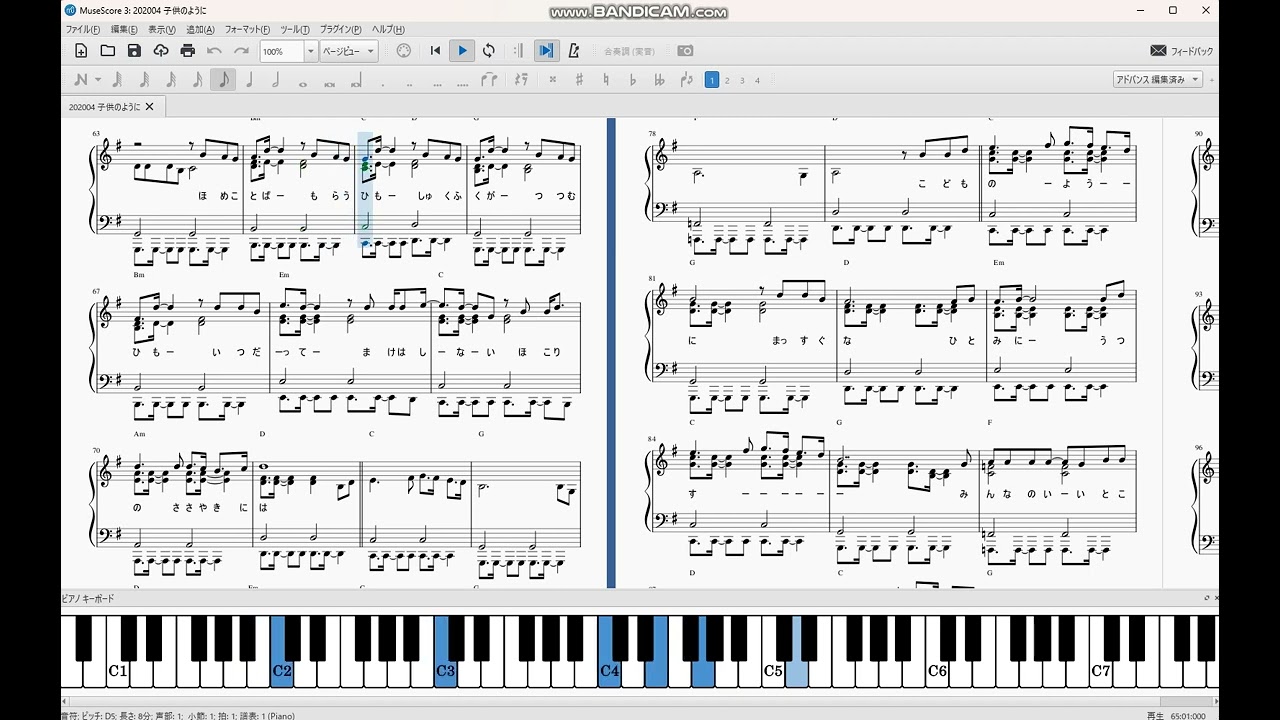Image resolution: width=1280 pixels, height=720 pixels.
Task: Select the 16th note duration
Action: [x=197, y=80]
